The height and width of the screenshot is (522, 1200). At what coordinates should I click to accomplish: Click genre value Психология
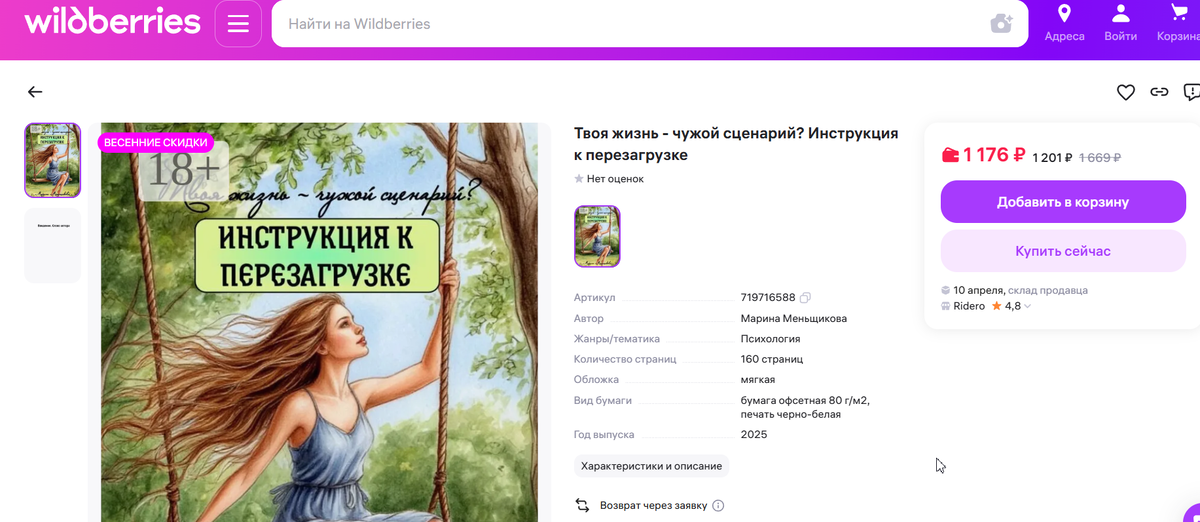click(770, 339)
